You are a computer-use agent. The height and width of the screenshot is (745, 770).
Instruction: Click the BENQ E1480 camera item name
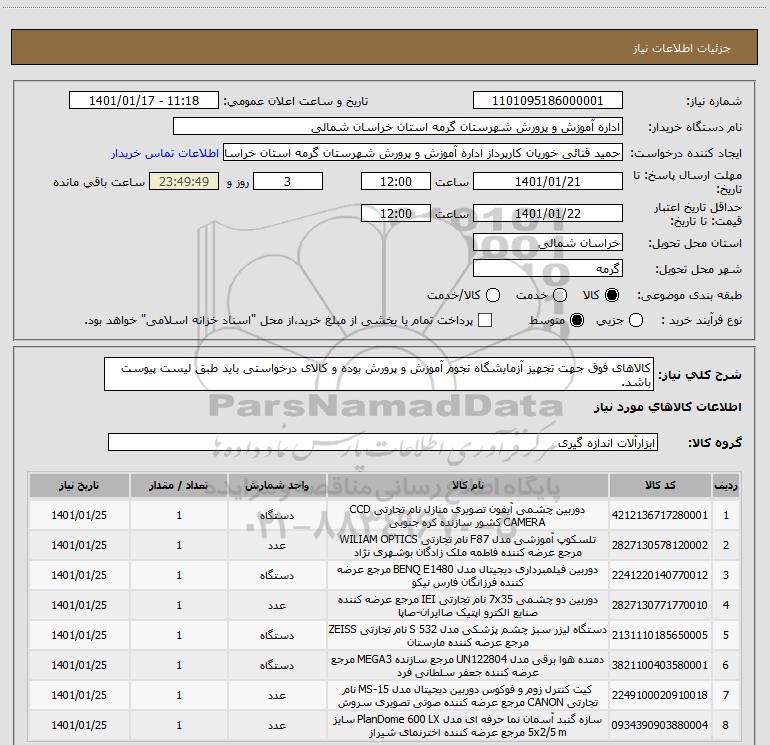tap(468, 576)
